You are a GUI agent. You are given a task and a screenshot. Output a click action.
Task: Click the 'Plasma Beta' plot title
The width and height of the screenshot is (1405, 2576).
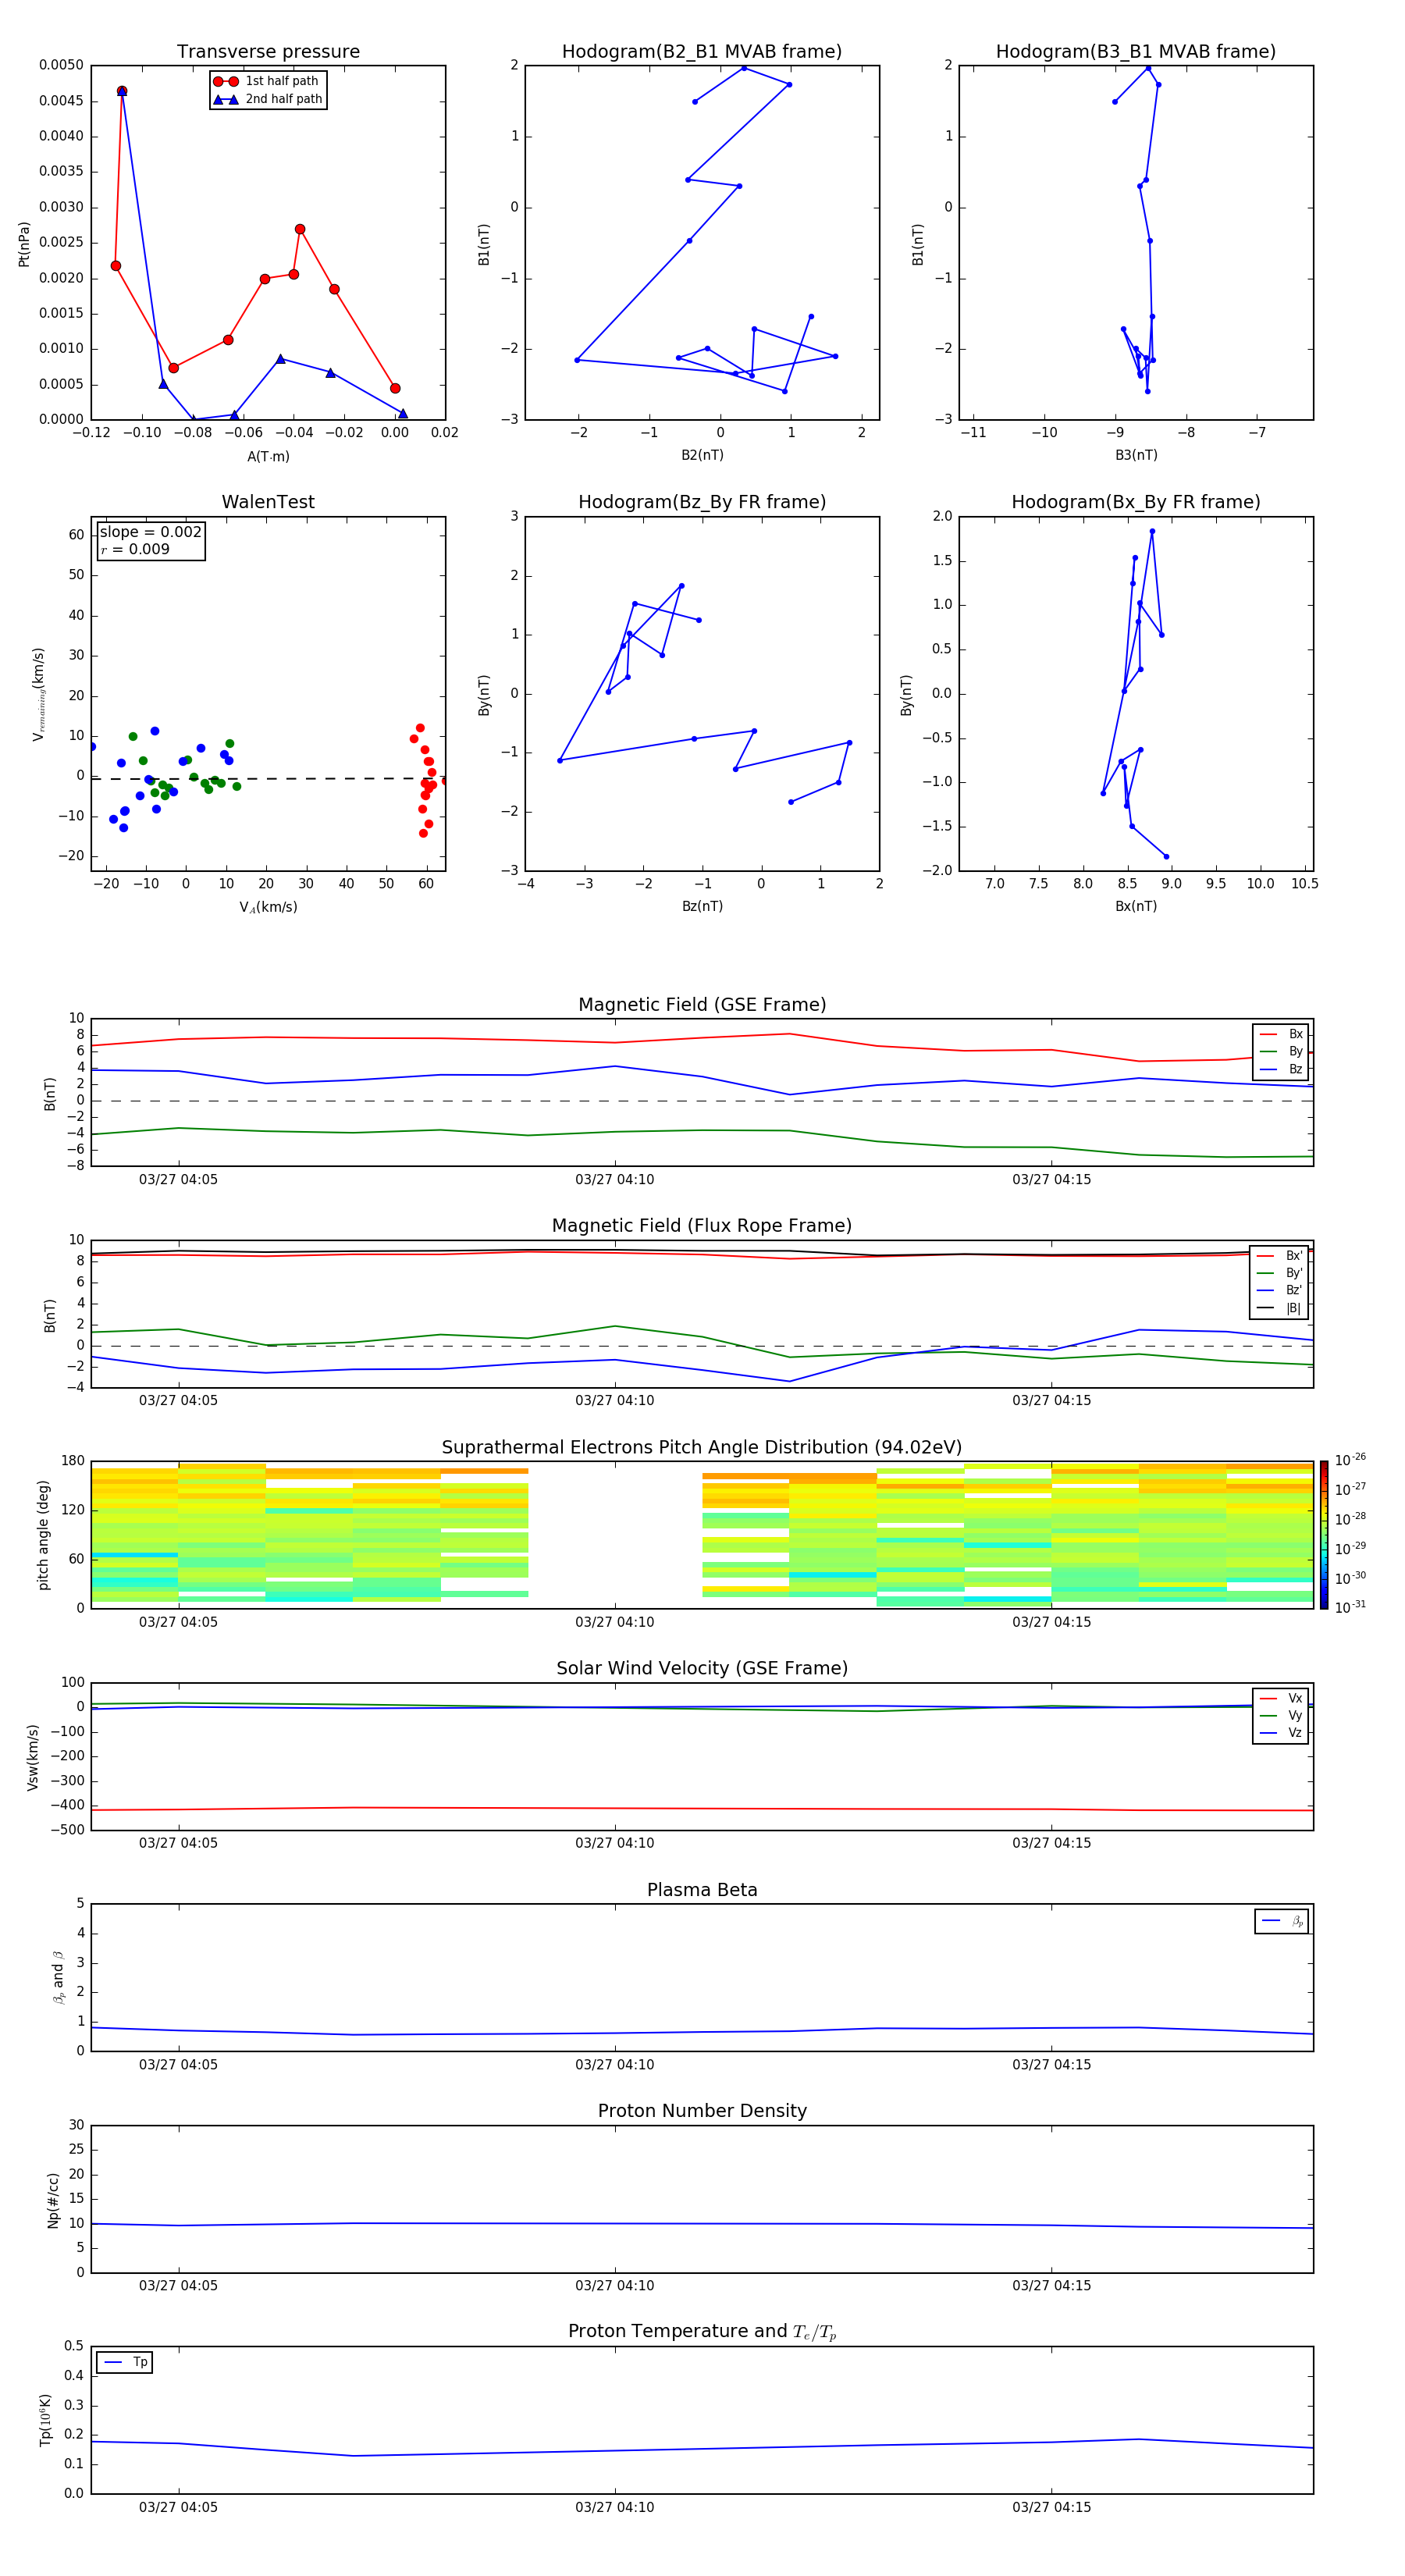[702, 1891]
